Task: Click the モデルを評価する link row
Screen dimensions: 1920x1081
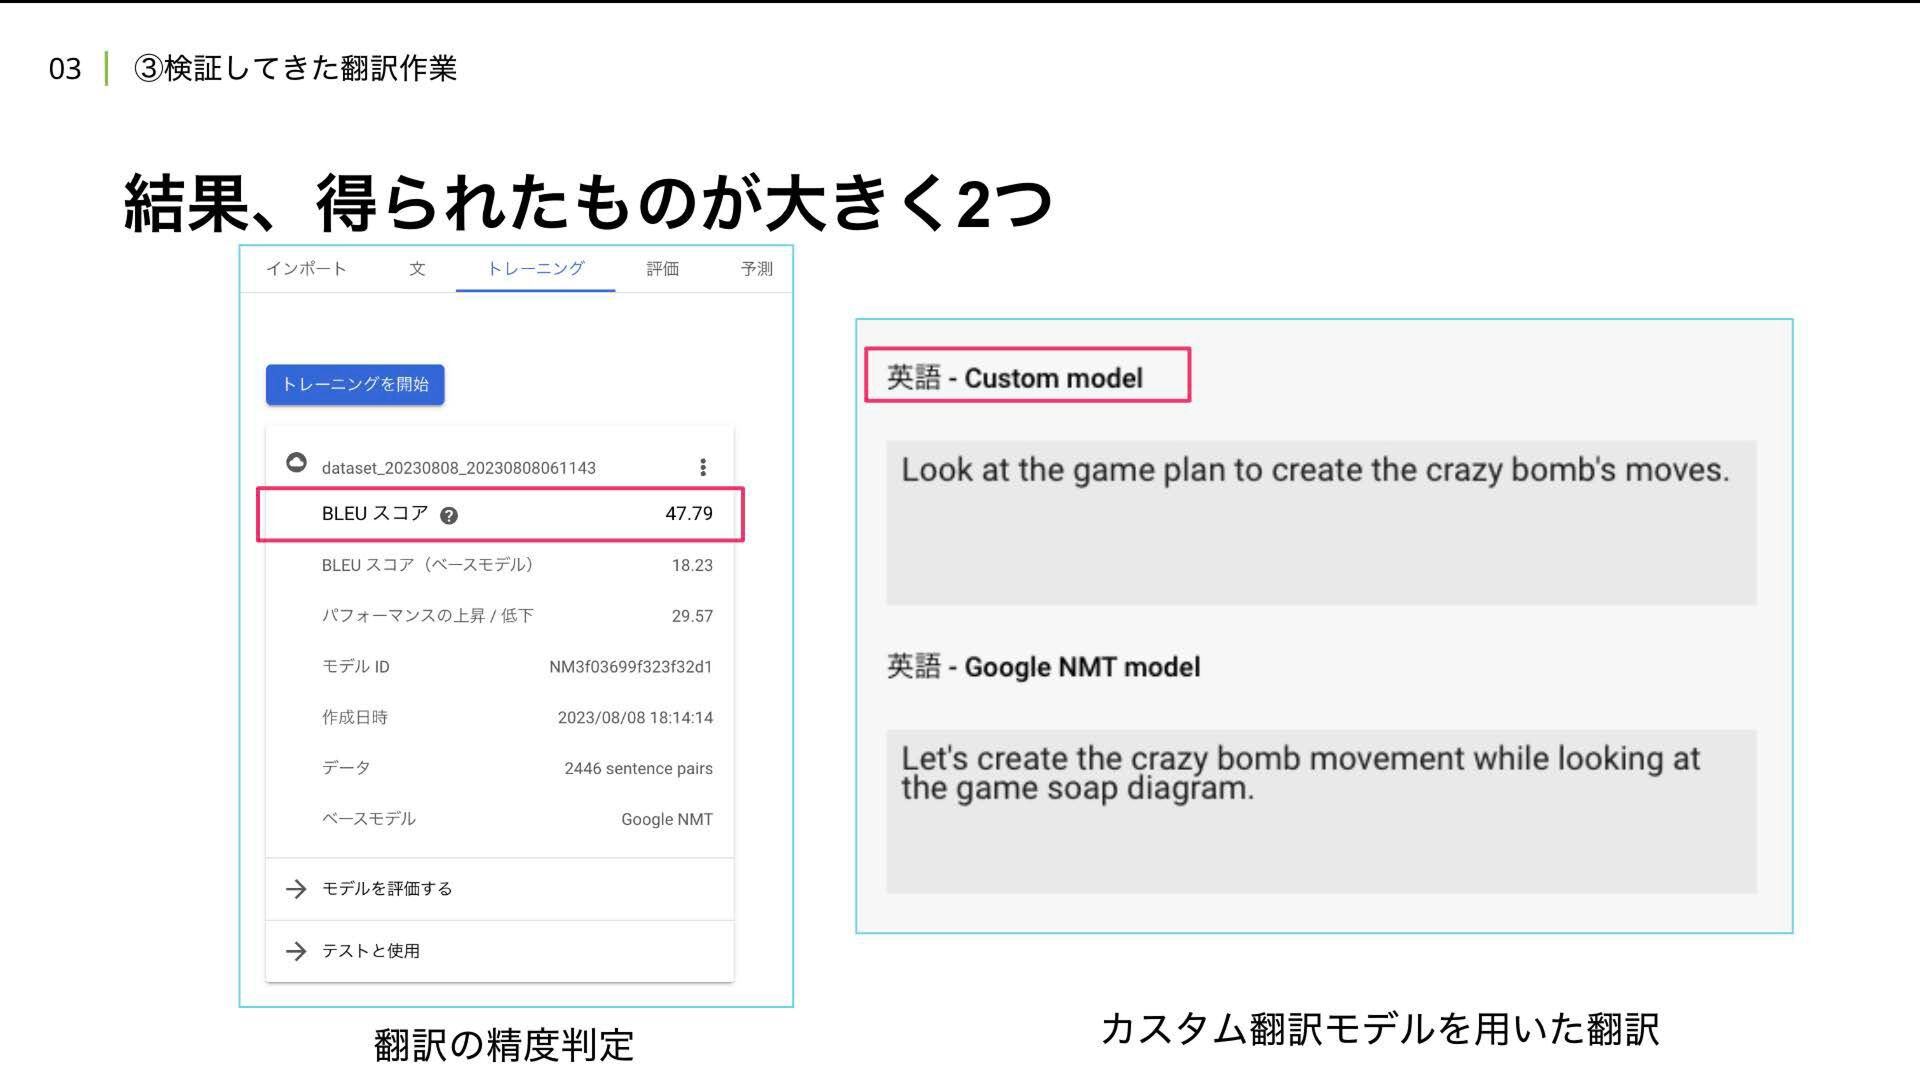Action: (387, 889)
